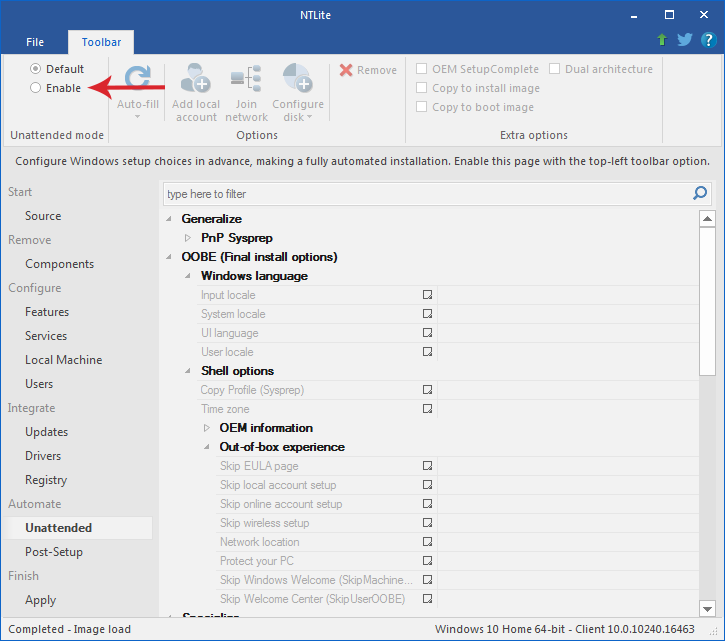This screenshot has height=641, width=725.
Task: Open the File tab
Action: tap(35, 42)
